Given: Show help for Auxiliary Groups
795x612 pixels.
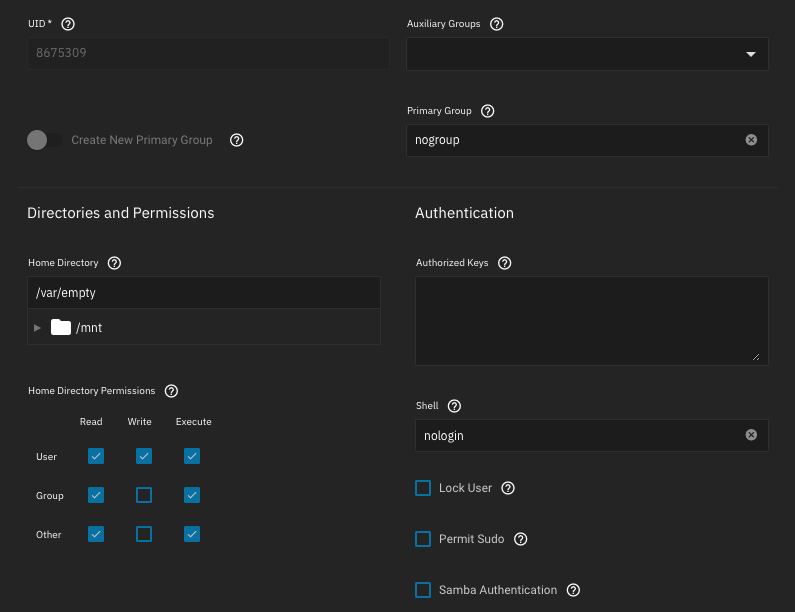Looking at the screenshot, I should coord(497,24).
